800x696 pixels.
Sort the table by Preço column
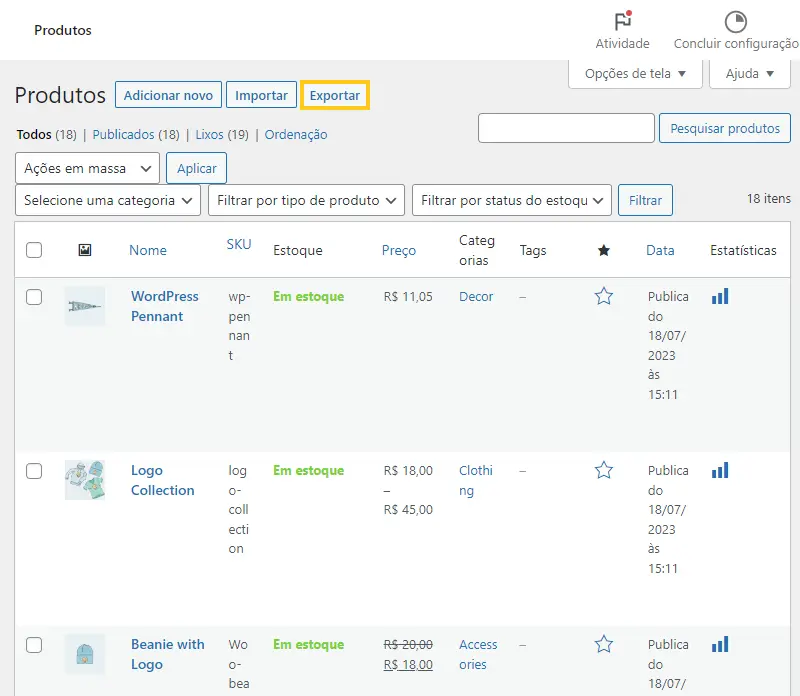pyautogui.click(x=399, y=250)
